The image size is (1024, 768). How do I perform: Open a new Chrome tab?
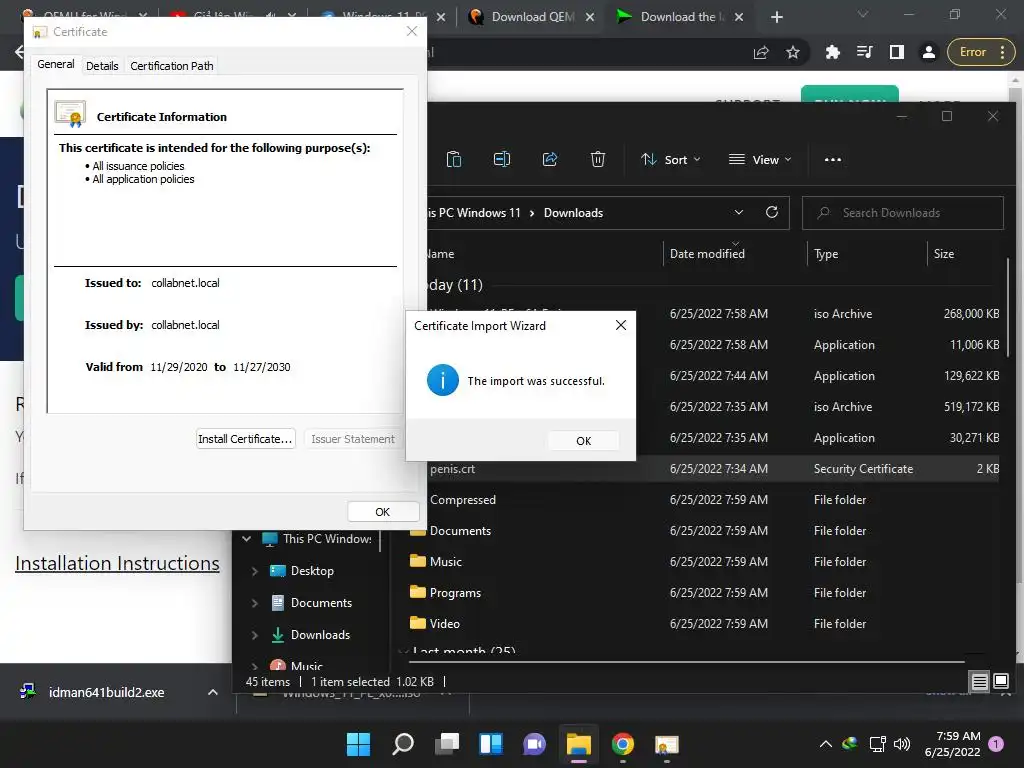point(776,17)
